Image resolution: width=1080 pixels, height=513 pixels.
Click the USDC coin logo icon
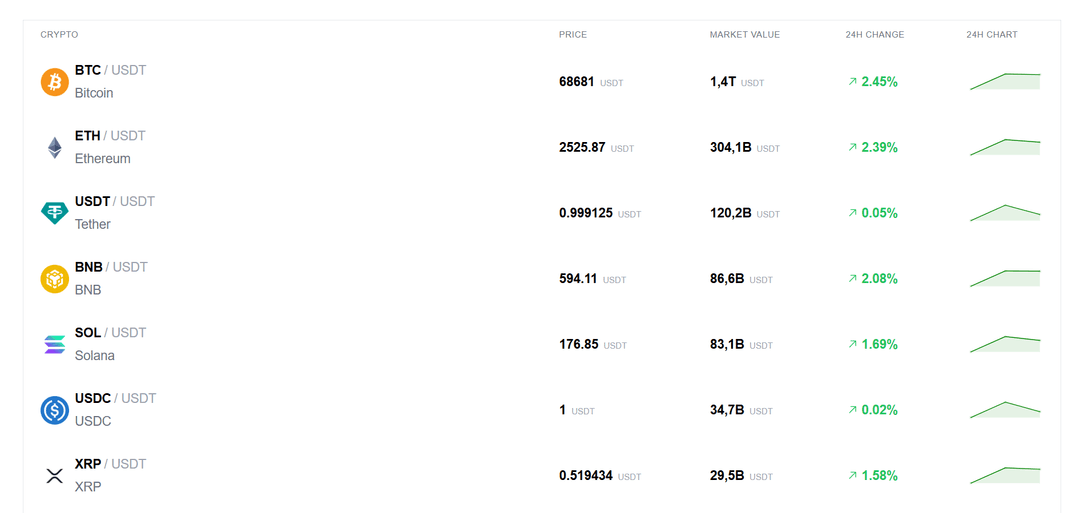55,410
